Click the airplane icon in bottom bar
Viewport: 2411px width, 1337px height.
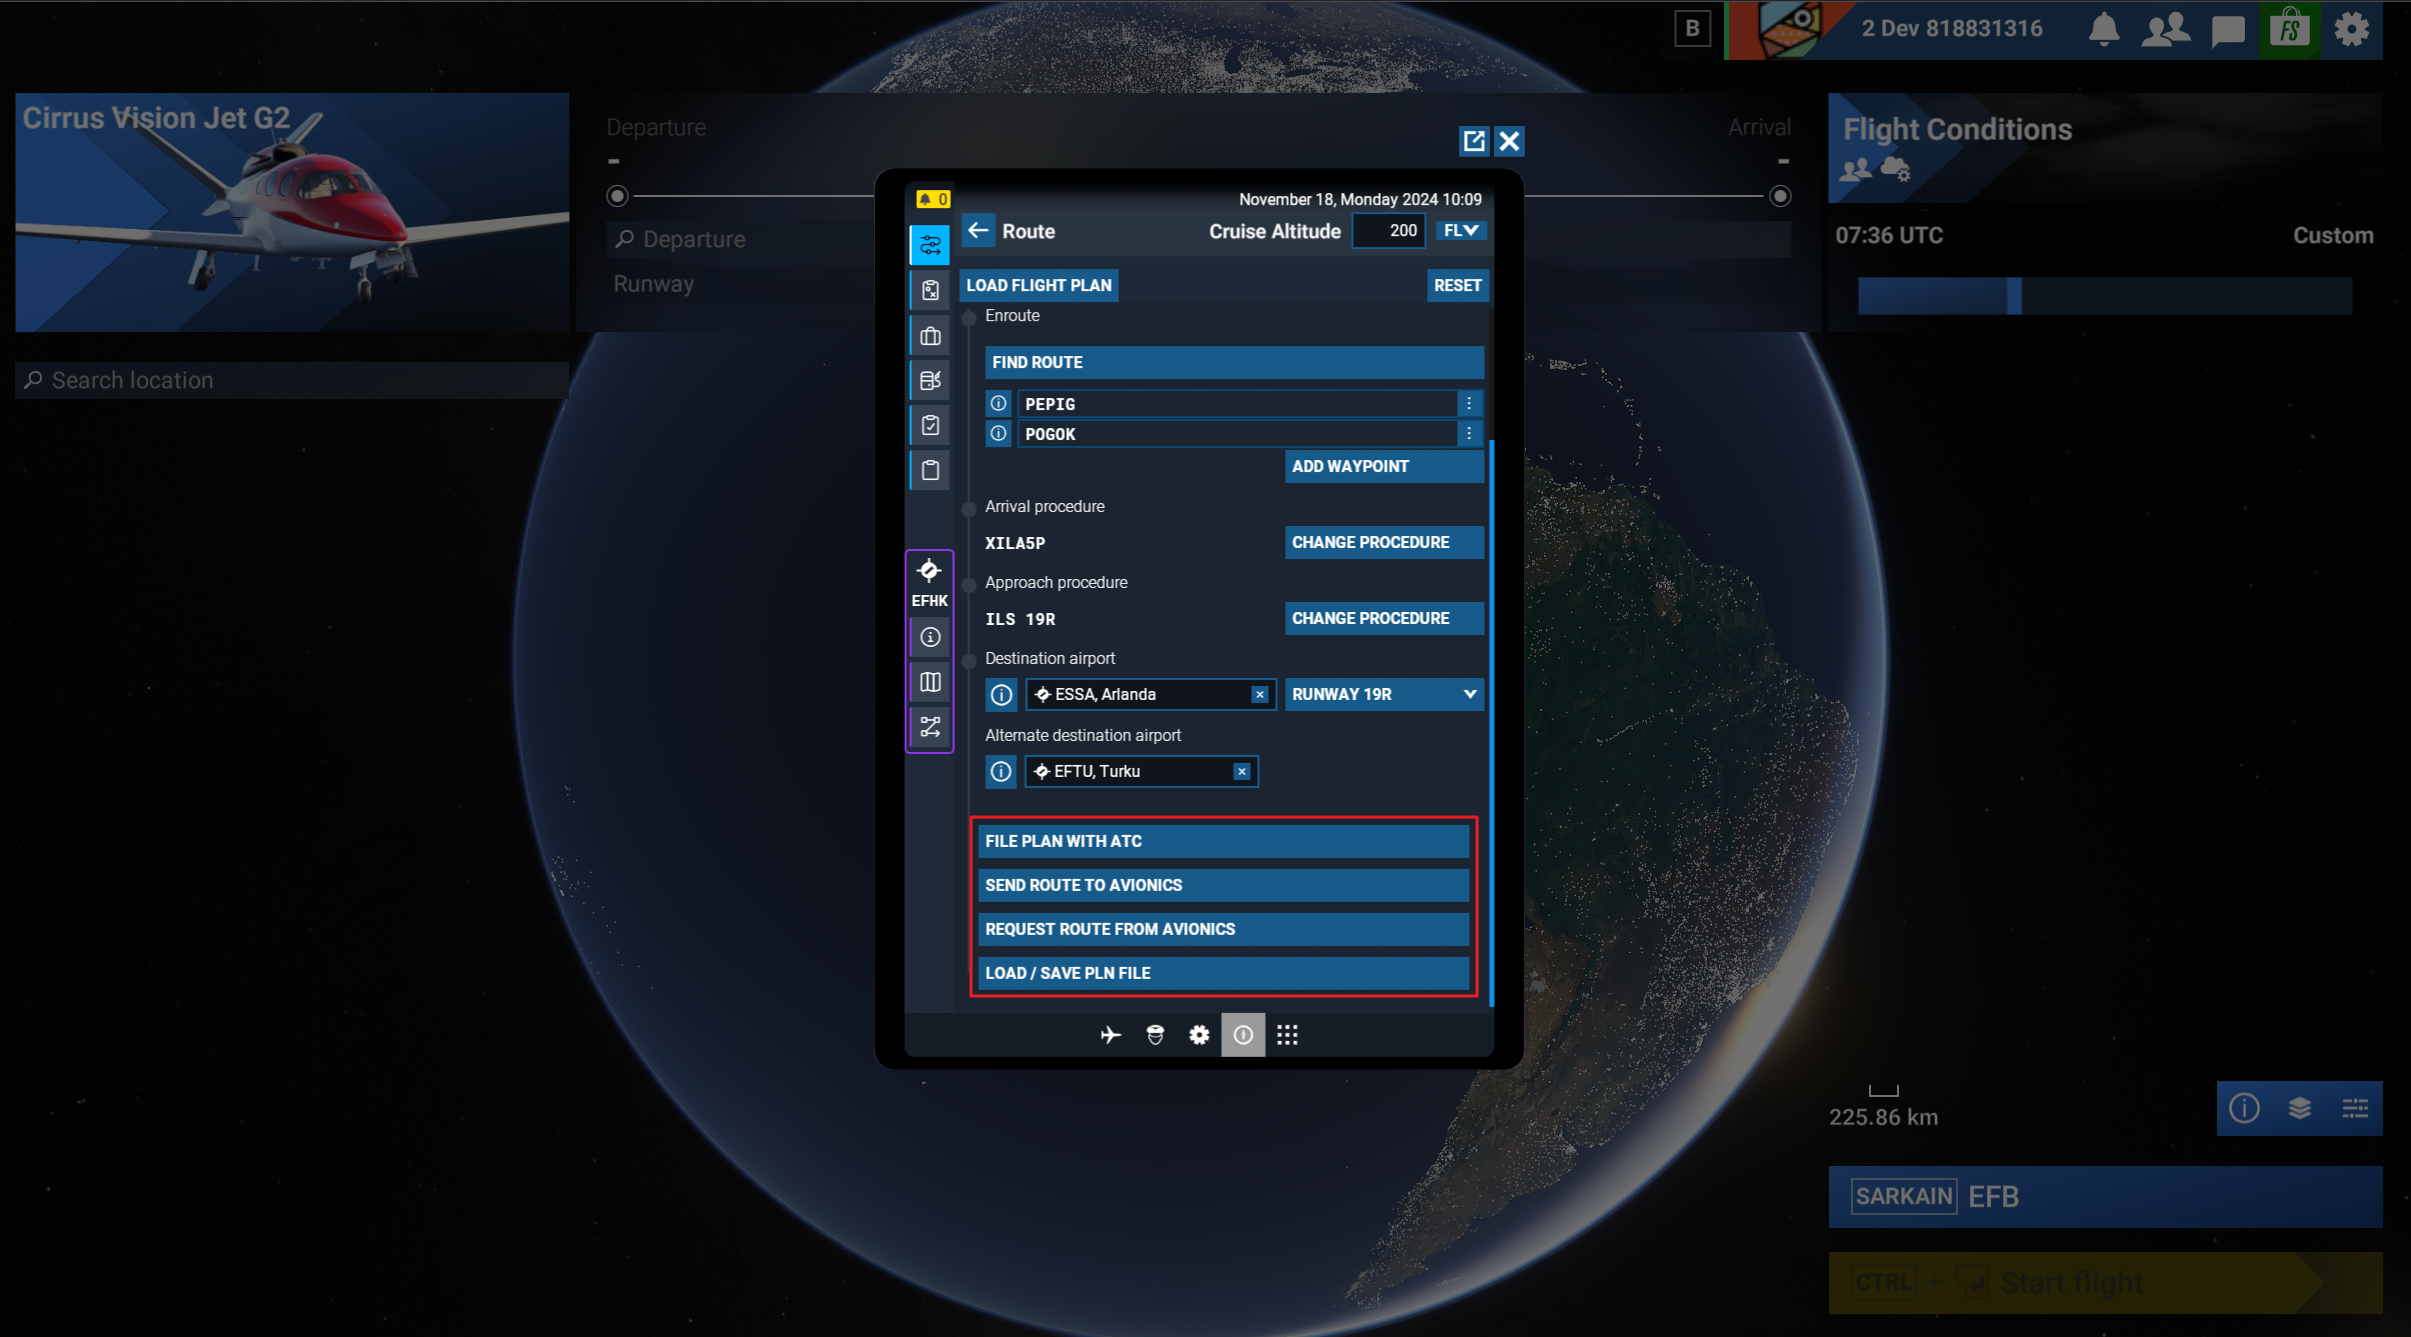point(1110,1035)
